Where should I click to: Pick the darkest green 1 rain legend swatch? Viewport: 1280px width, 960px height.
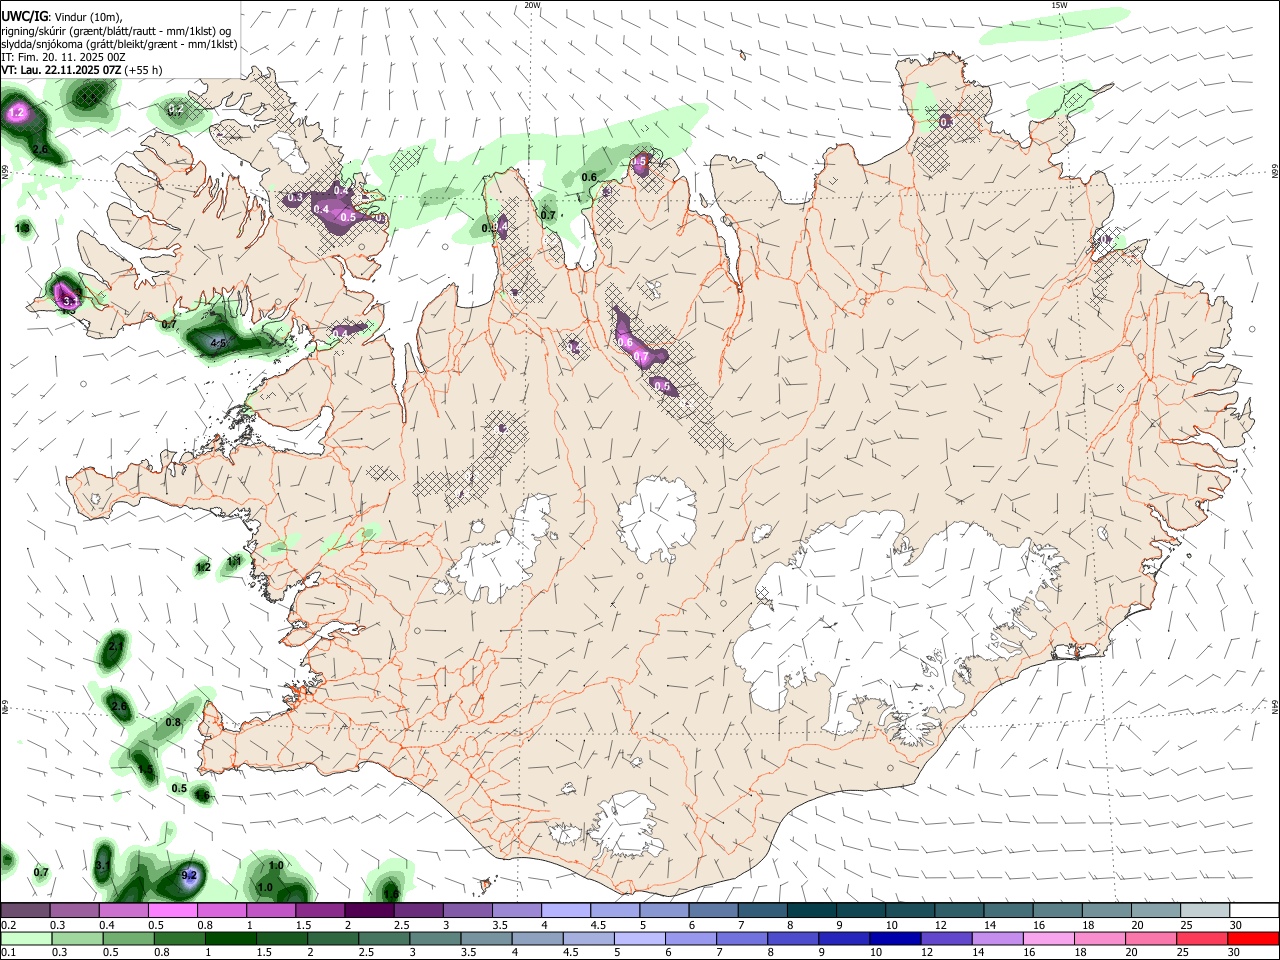pyautogui.click(x=231, y=939)
